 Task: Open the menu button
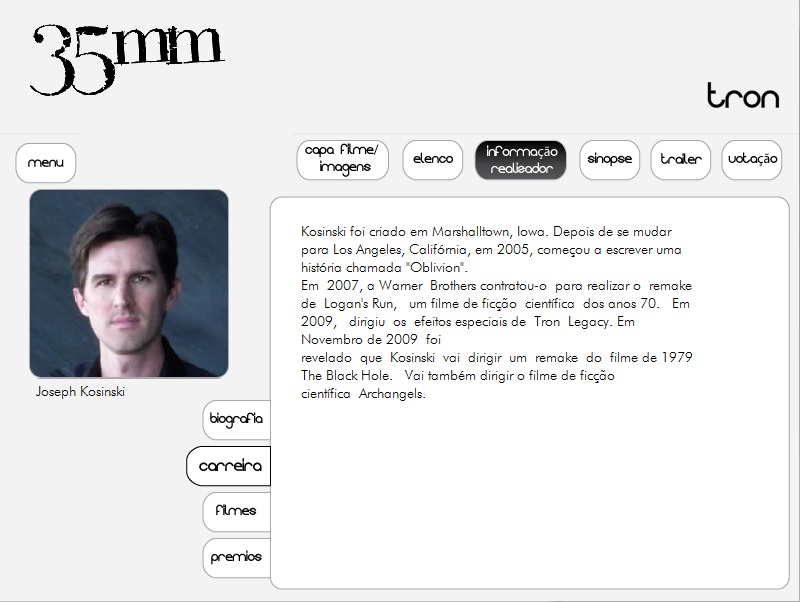pyautogui.click(x=46, y=163)
